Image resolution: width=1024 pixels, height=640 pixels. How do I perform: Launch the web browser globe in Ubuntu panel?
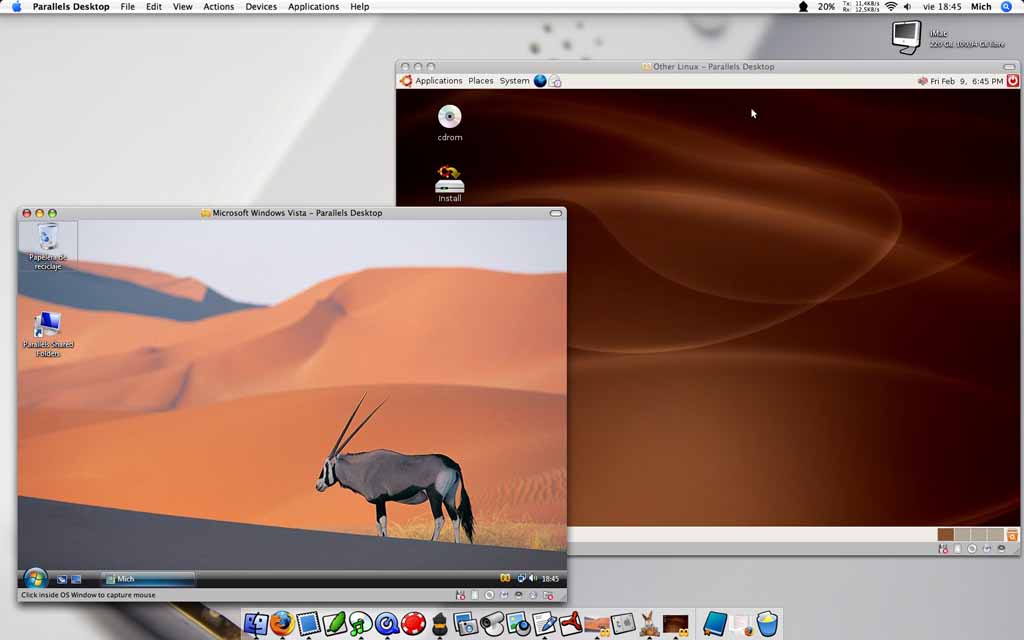[x=540, y=81]
